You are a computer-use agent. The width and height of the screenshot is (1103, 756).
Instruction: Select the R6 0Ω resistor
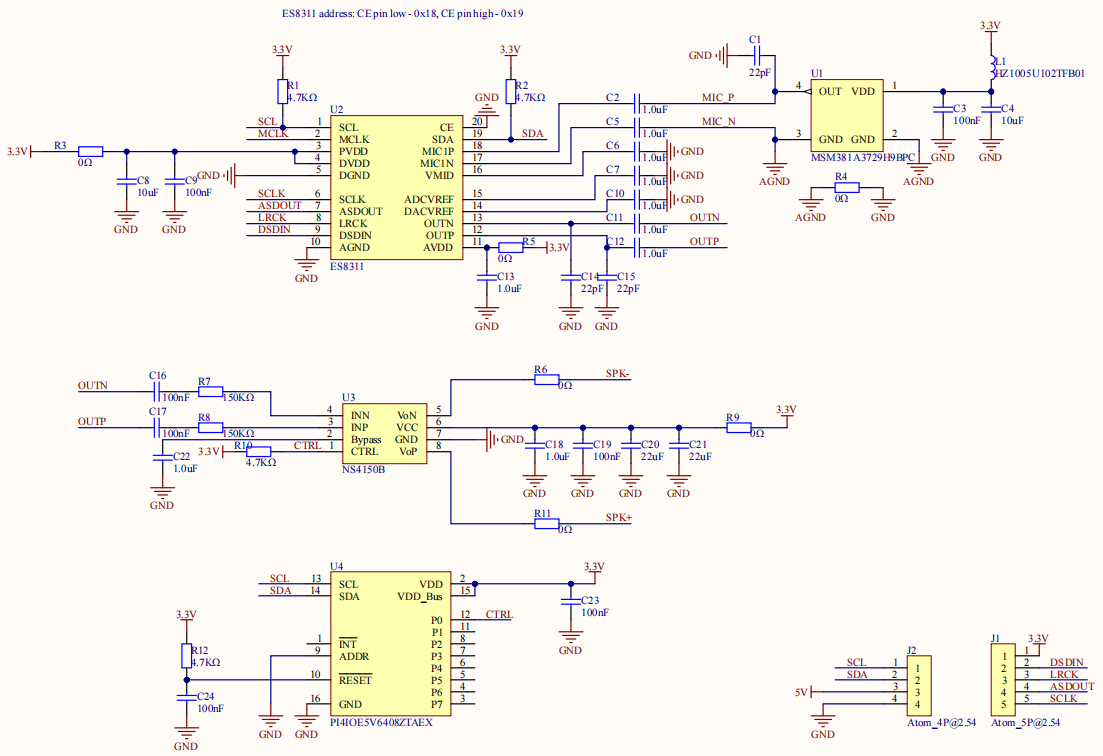point(546,380)
